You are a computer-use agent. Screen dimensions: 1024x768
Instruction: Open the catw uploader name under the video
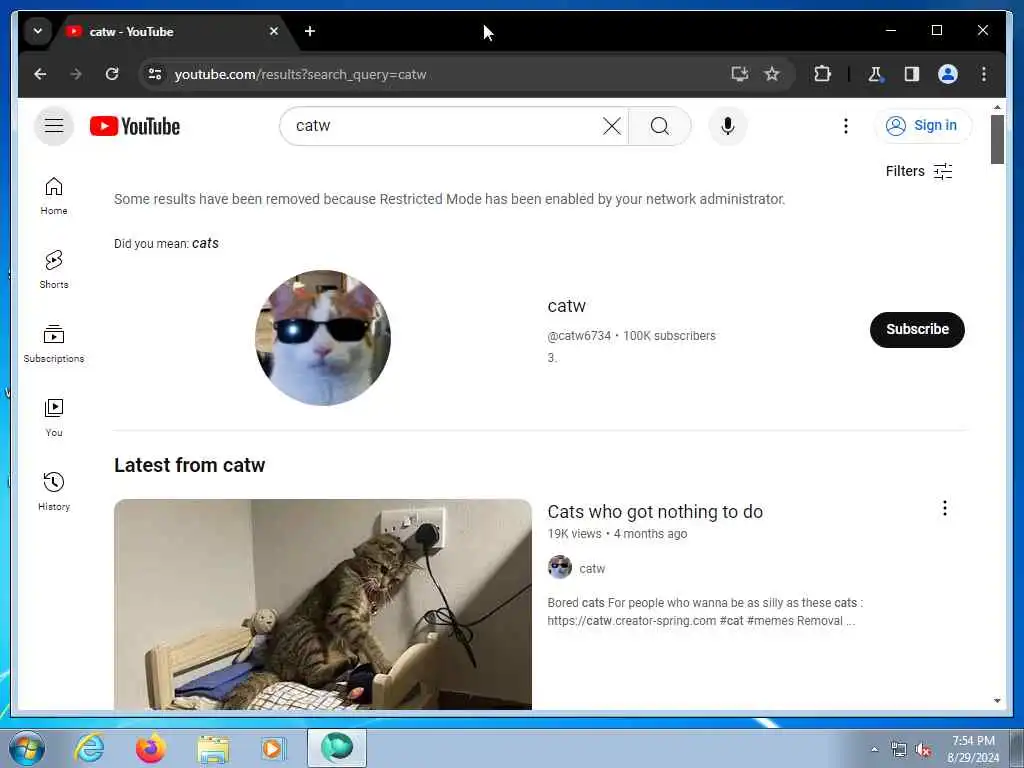592,568
